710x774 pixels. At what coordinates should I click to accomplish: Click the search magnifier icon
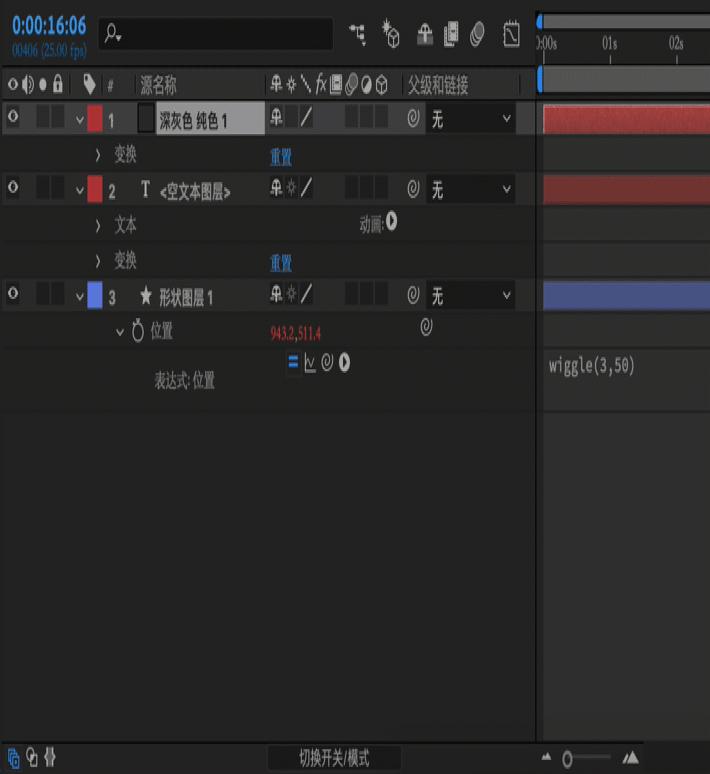[113, 34]
